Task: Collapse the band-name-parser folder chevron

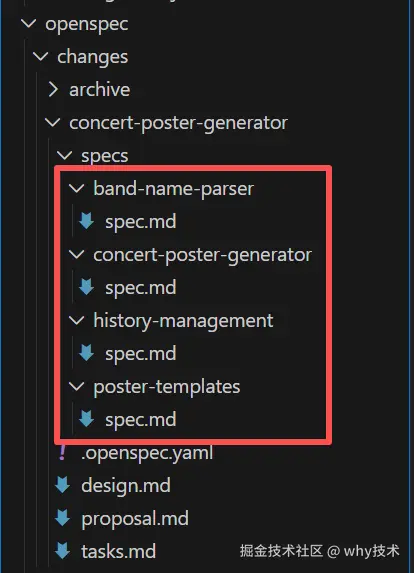Action: (x=77, y=189)
